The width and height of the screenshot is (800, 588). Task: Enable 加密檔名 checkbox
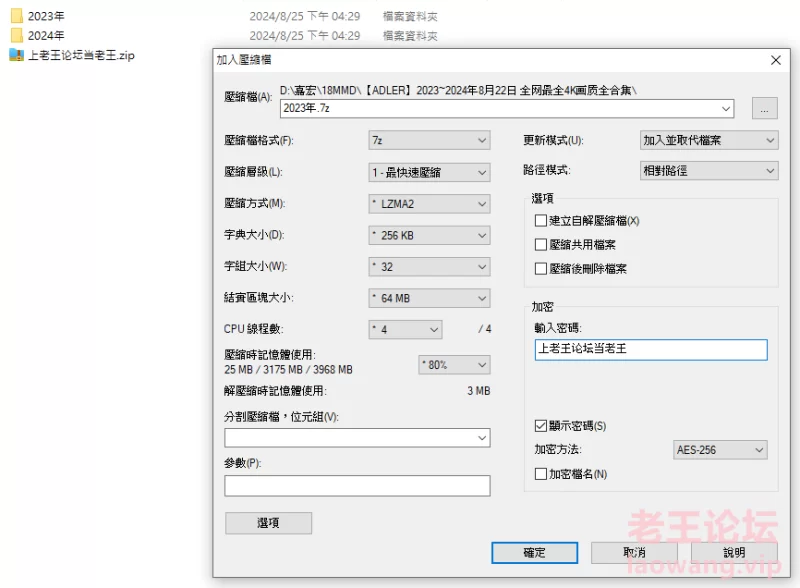click(541, 474)
